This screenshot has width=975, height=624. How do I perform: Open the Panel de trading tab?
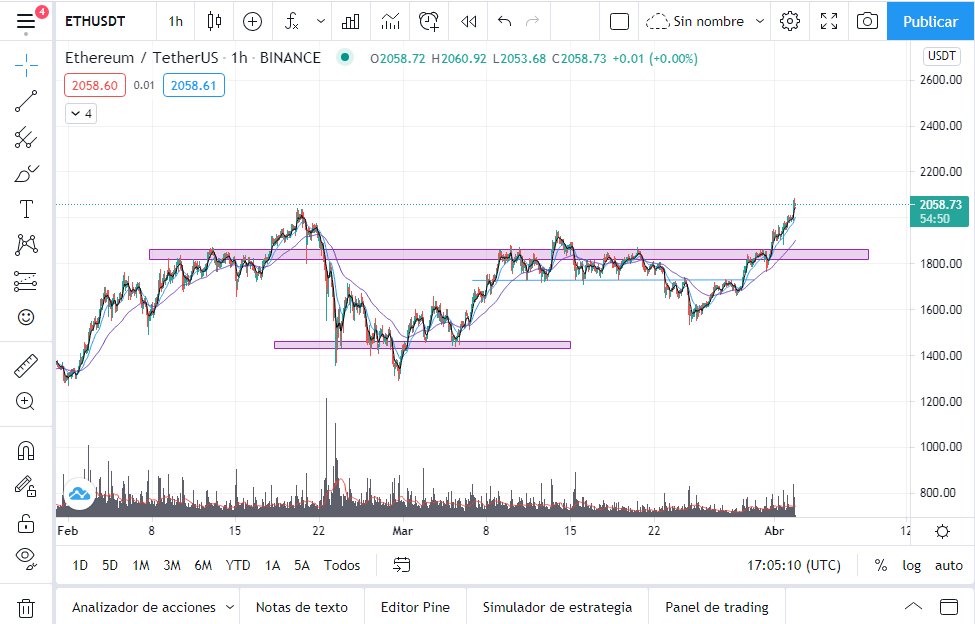point(716,607)
